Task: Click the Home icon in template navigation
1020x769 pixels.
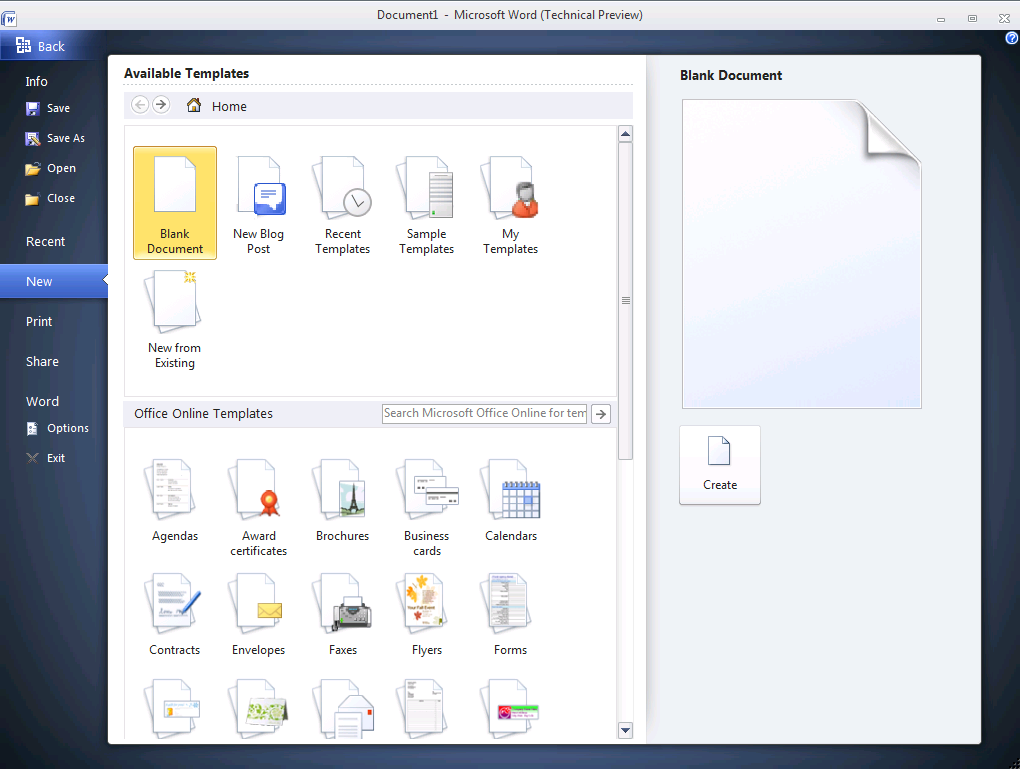Action: (194, 105)
